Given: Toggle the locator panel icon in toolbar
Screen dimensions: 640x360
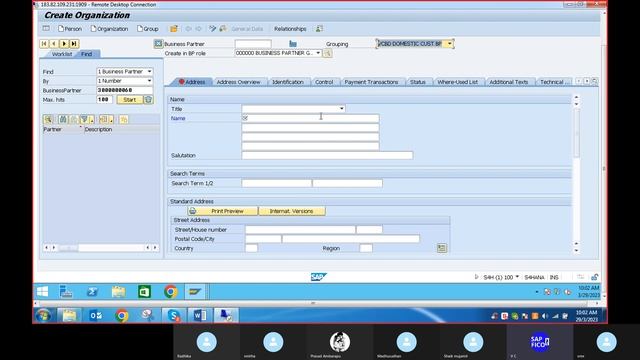Looking at the screenshot, I should 46,29.
